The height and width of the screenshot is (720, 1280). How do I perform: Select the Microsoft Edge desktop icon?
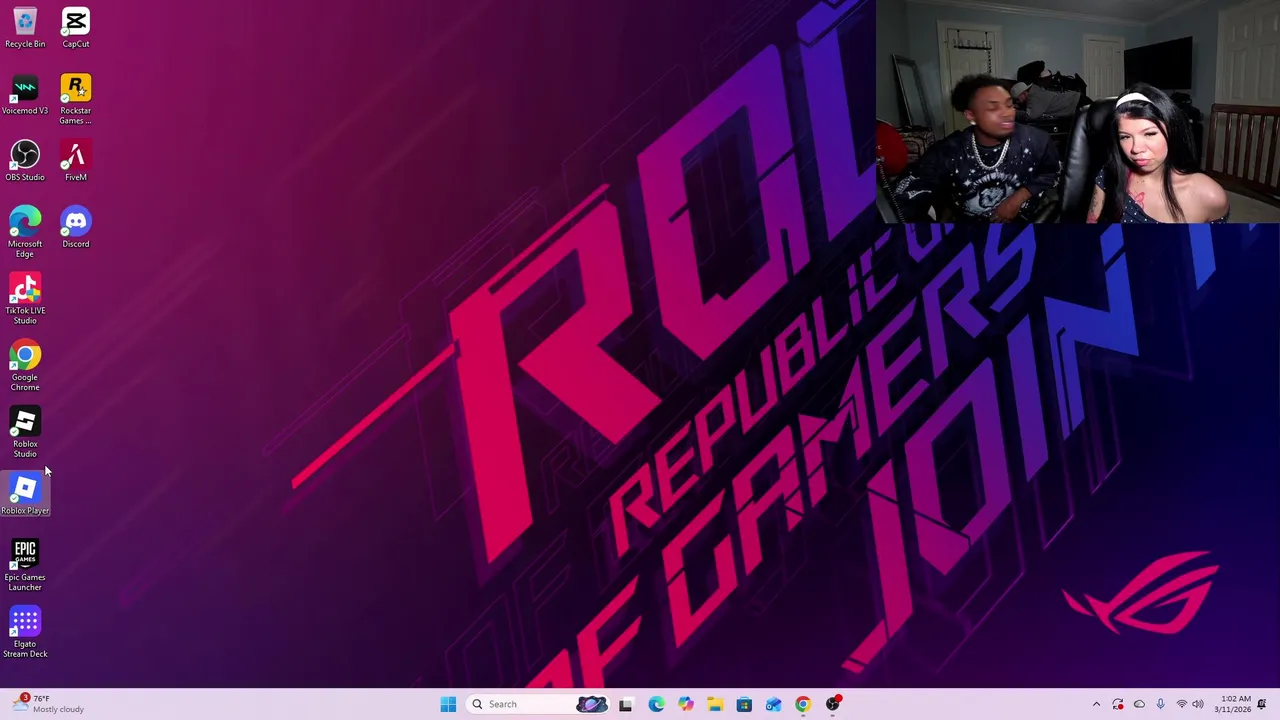(x=25, y=232)
